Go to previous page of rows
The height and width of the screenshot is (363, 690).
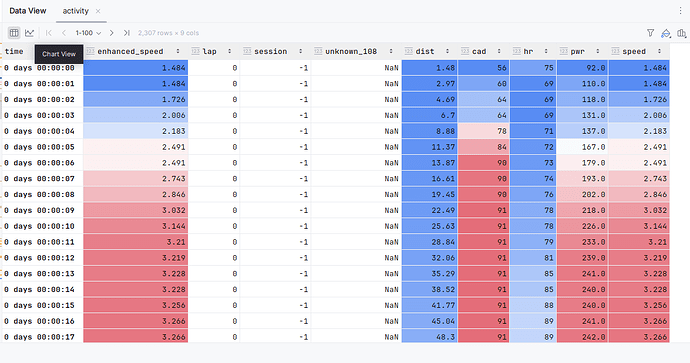coord(64,33)
